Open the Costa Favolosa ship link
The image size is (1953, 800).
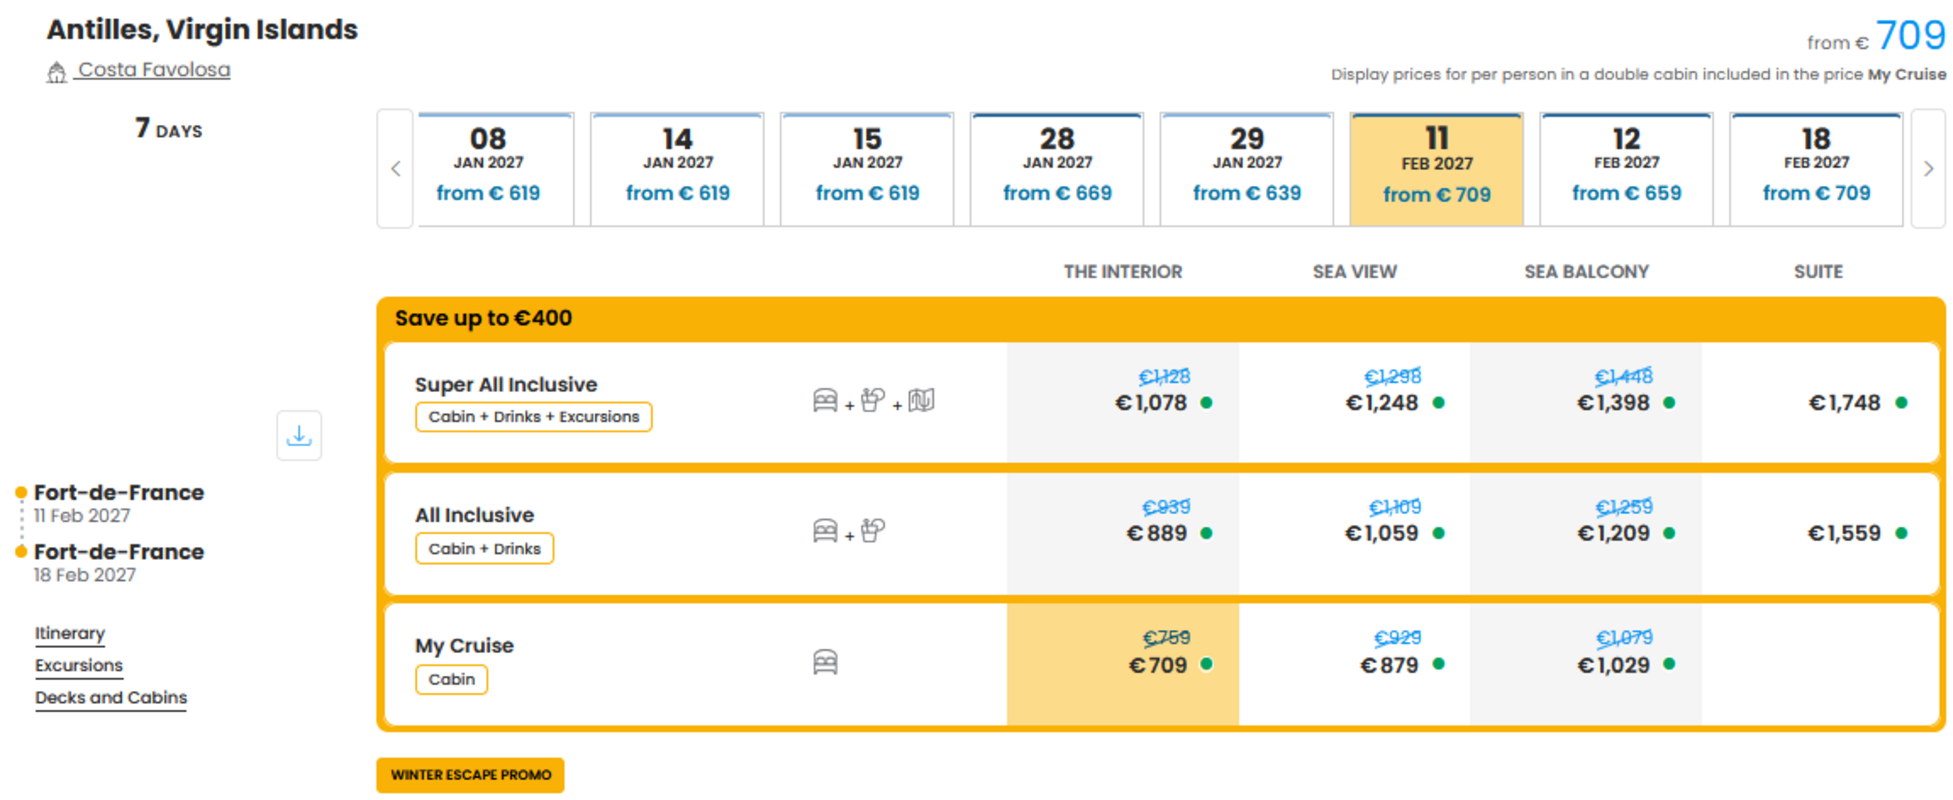154,70
